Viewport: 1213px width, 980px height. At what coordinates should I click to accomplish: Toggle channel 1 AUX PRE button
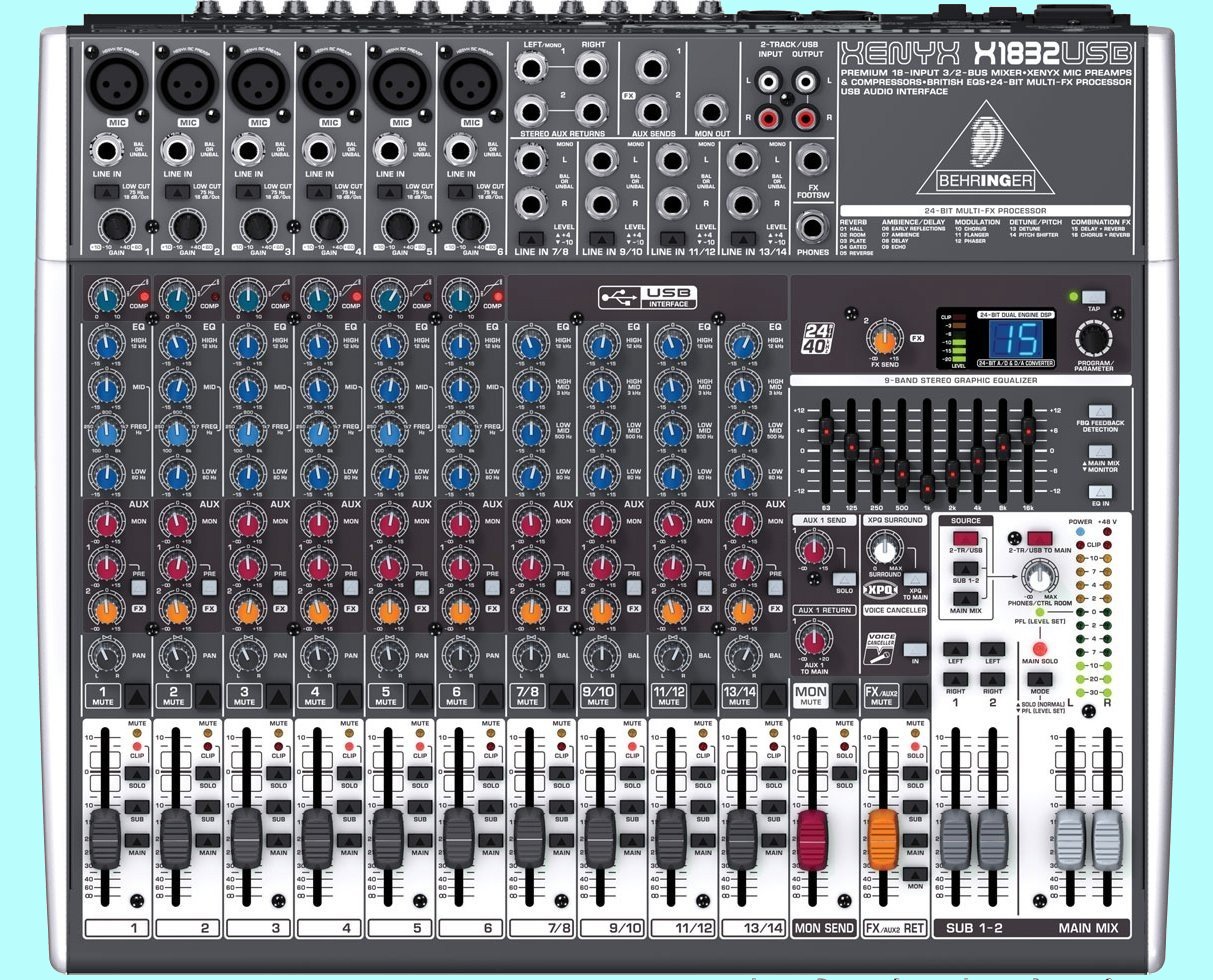coord(138,588)
